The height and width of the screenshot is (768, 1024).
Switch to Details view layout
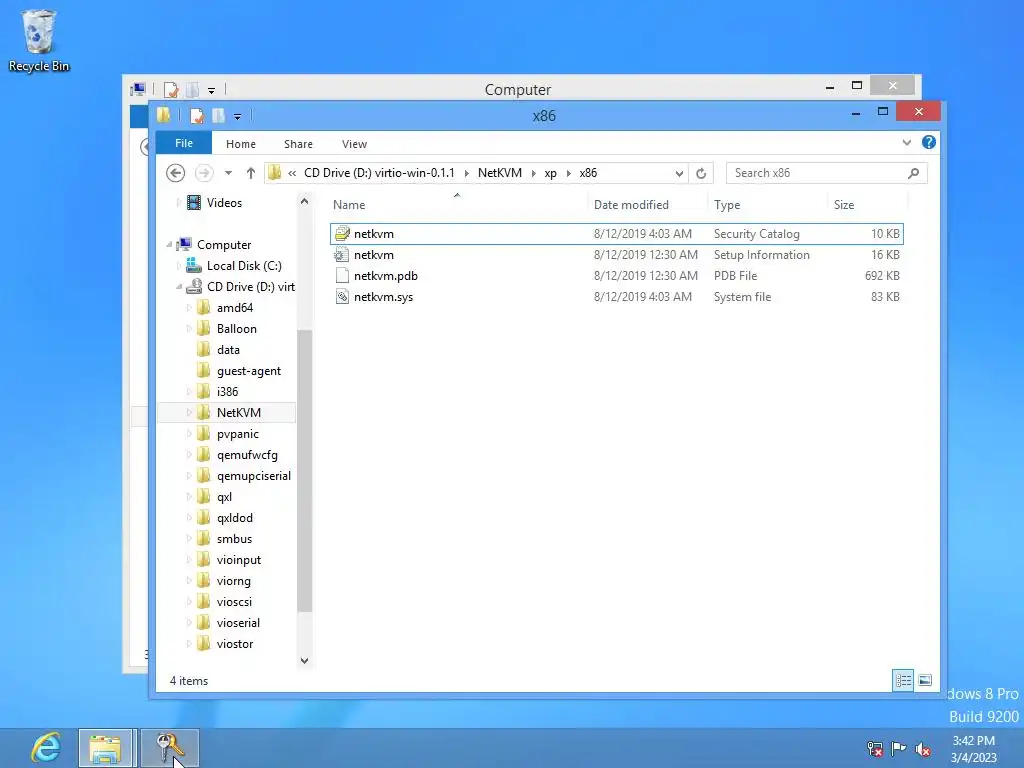[903, 680]
